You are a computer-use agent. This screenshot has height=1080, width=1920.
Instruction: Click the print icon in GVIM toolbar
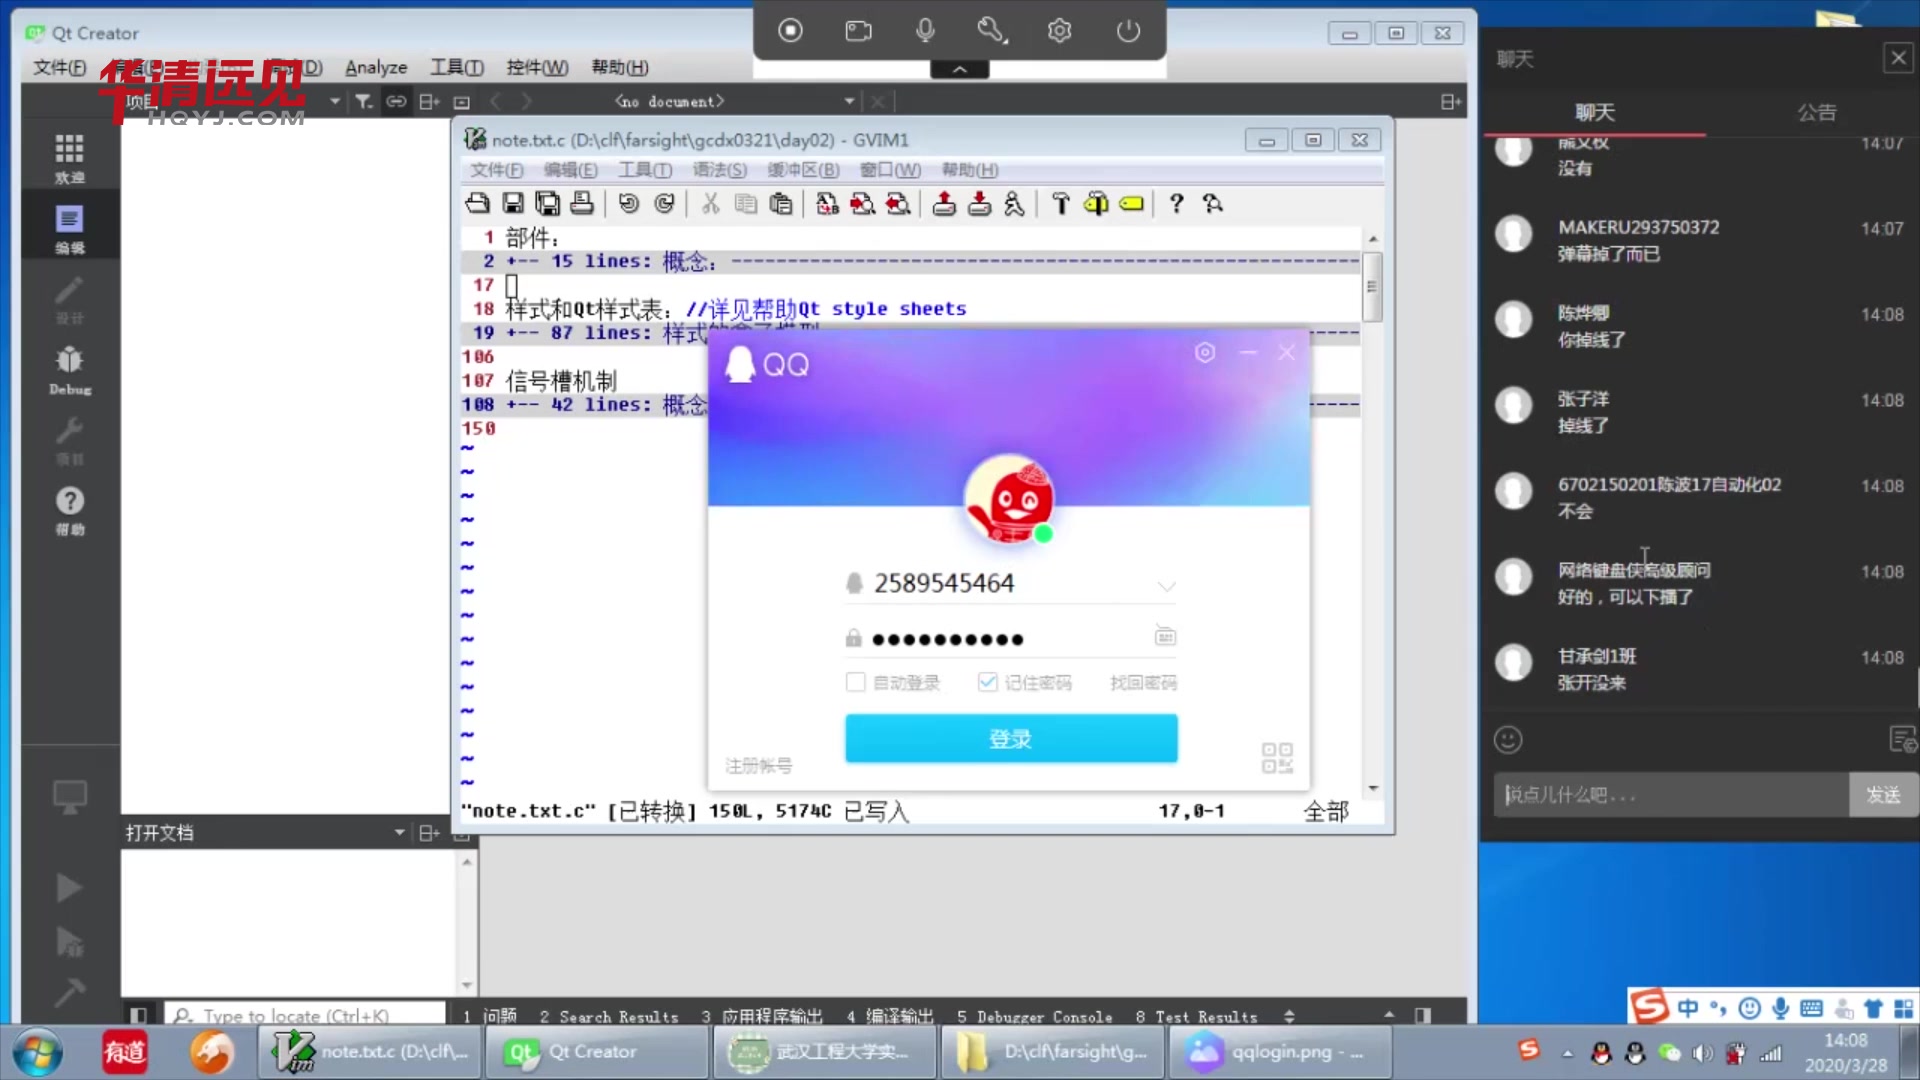[x=582, y=204]
